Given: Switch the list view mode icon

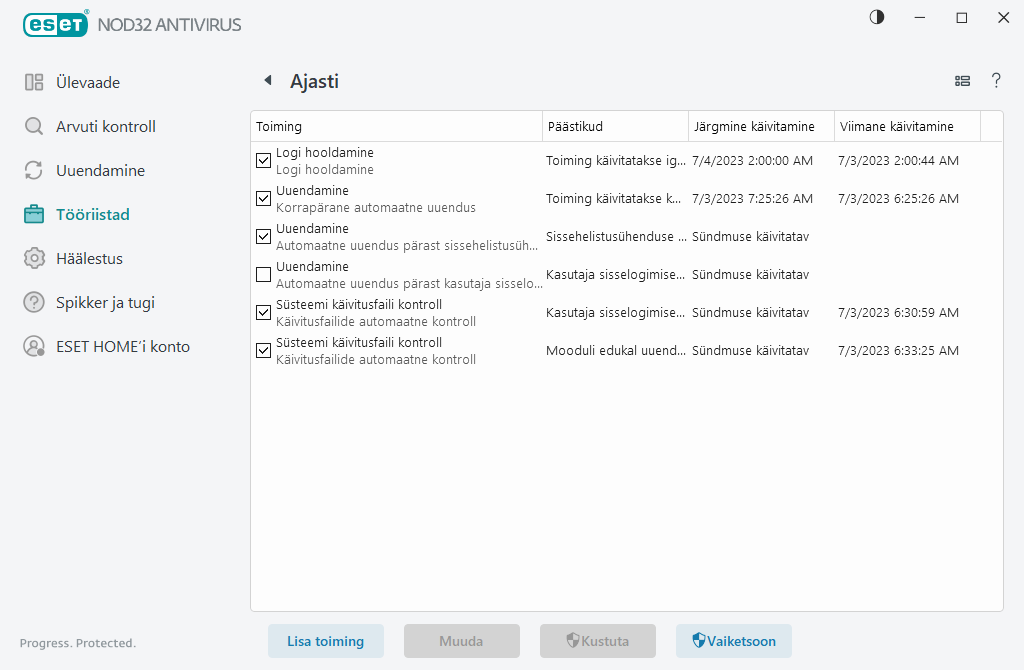Looking at the screenshot, I should click(962, 81).
